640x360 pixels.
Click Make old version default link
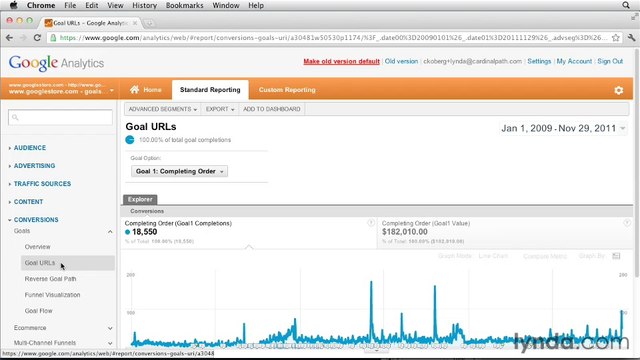coord(341,61)
